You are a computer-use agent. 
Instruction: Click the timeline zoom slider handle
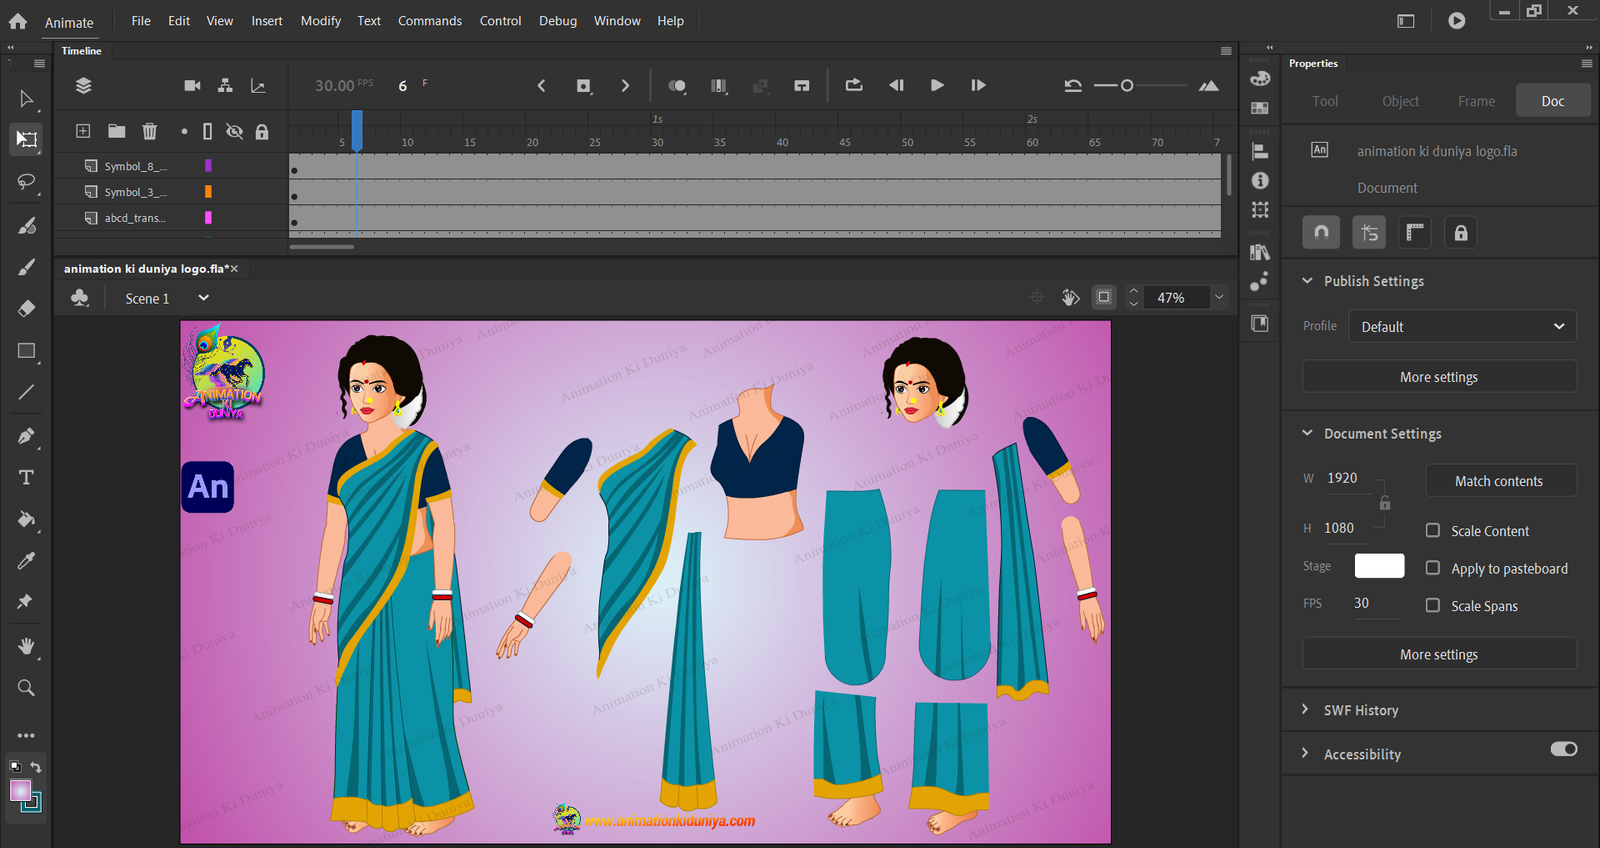(1127, 86)
